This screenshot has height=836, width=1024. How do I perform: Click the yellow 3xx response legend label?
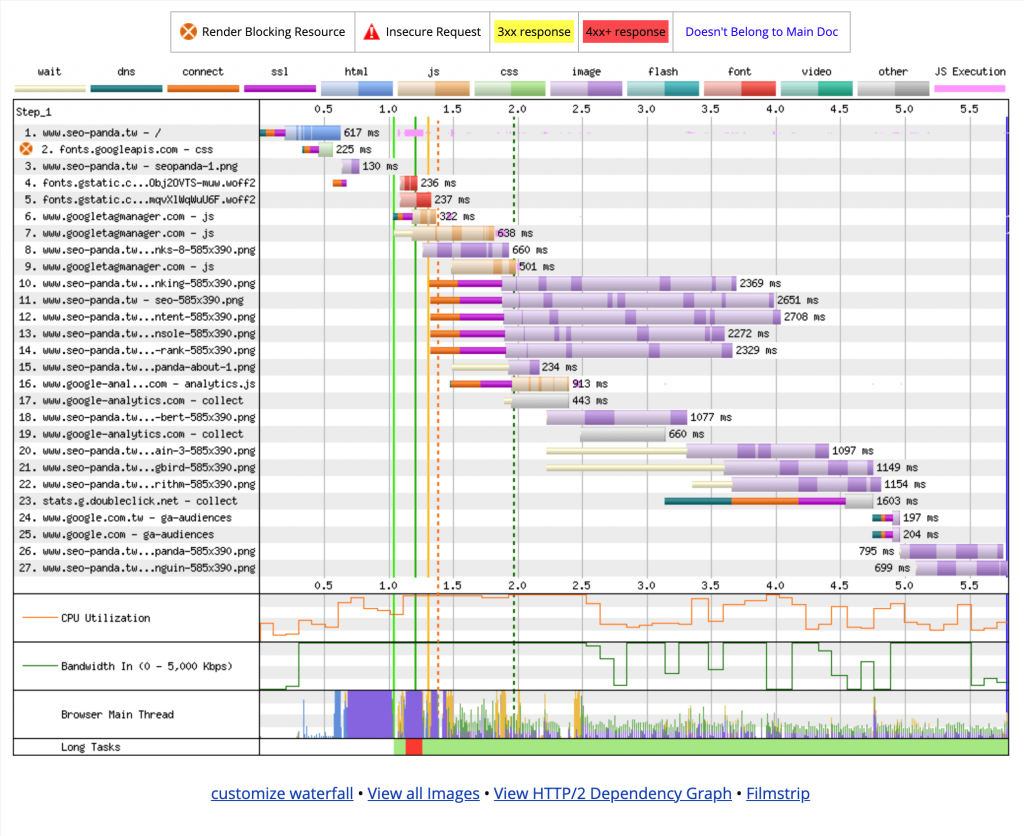click(534, 31)
